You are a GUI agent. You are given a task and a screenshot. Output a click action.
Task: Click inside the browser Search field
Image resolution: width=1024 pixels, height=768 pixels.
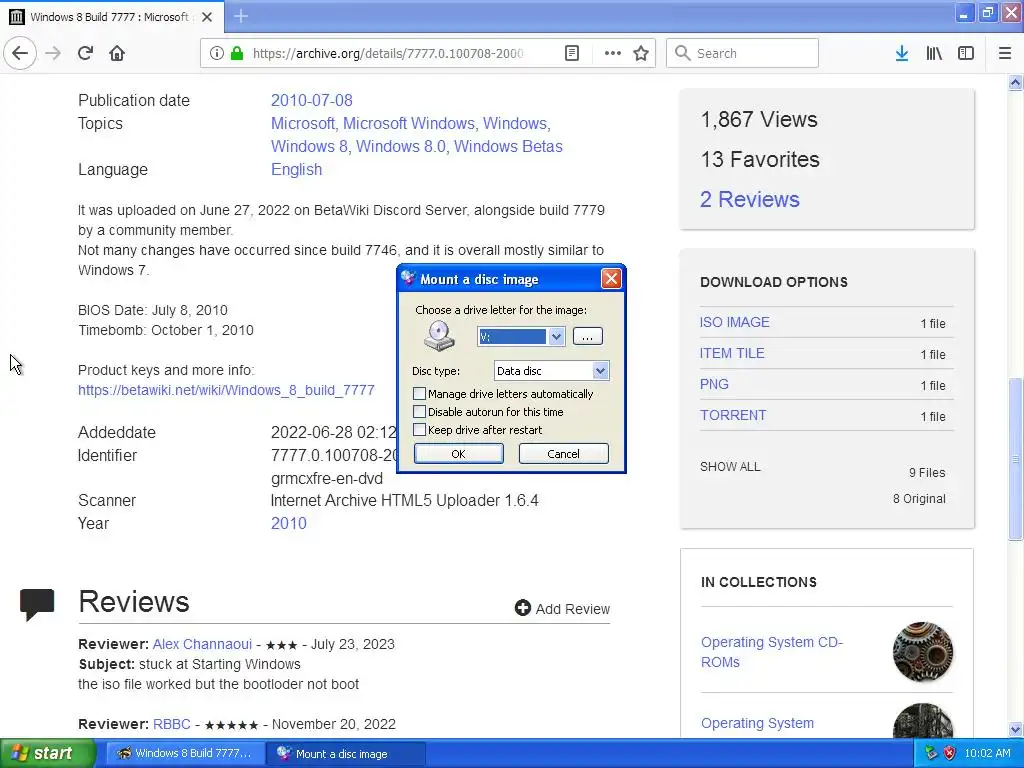pos(742,53)
